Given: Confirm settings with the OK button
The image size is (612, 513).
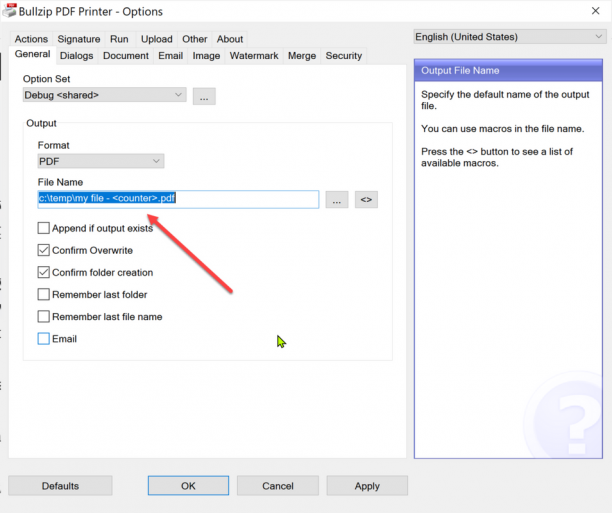Looking at the screenshot, I should pyautogui.click(x=188, y=486).
